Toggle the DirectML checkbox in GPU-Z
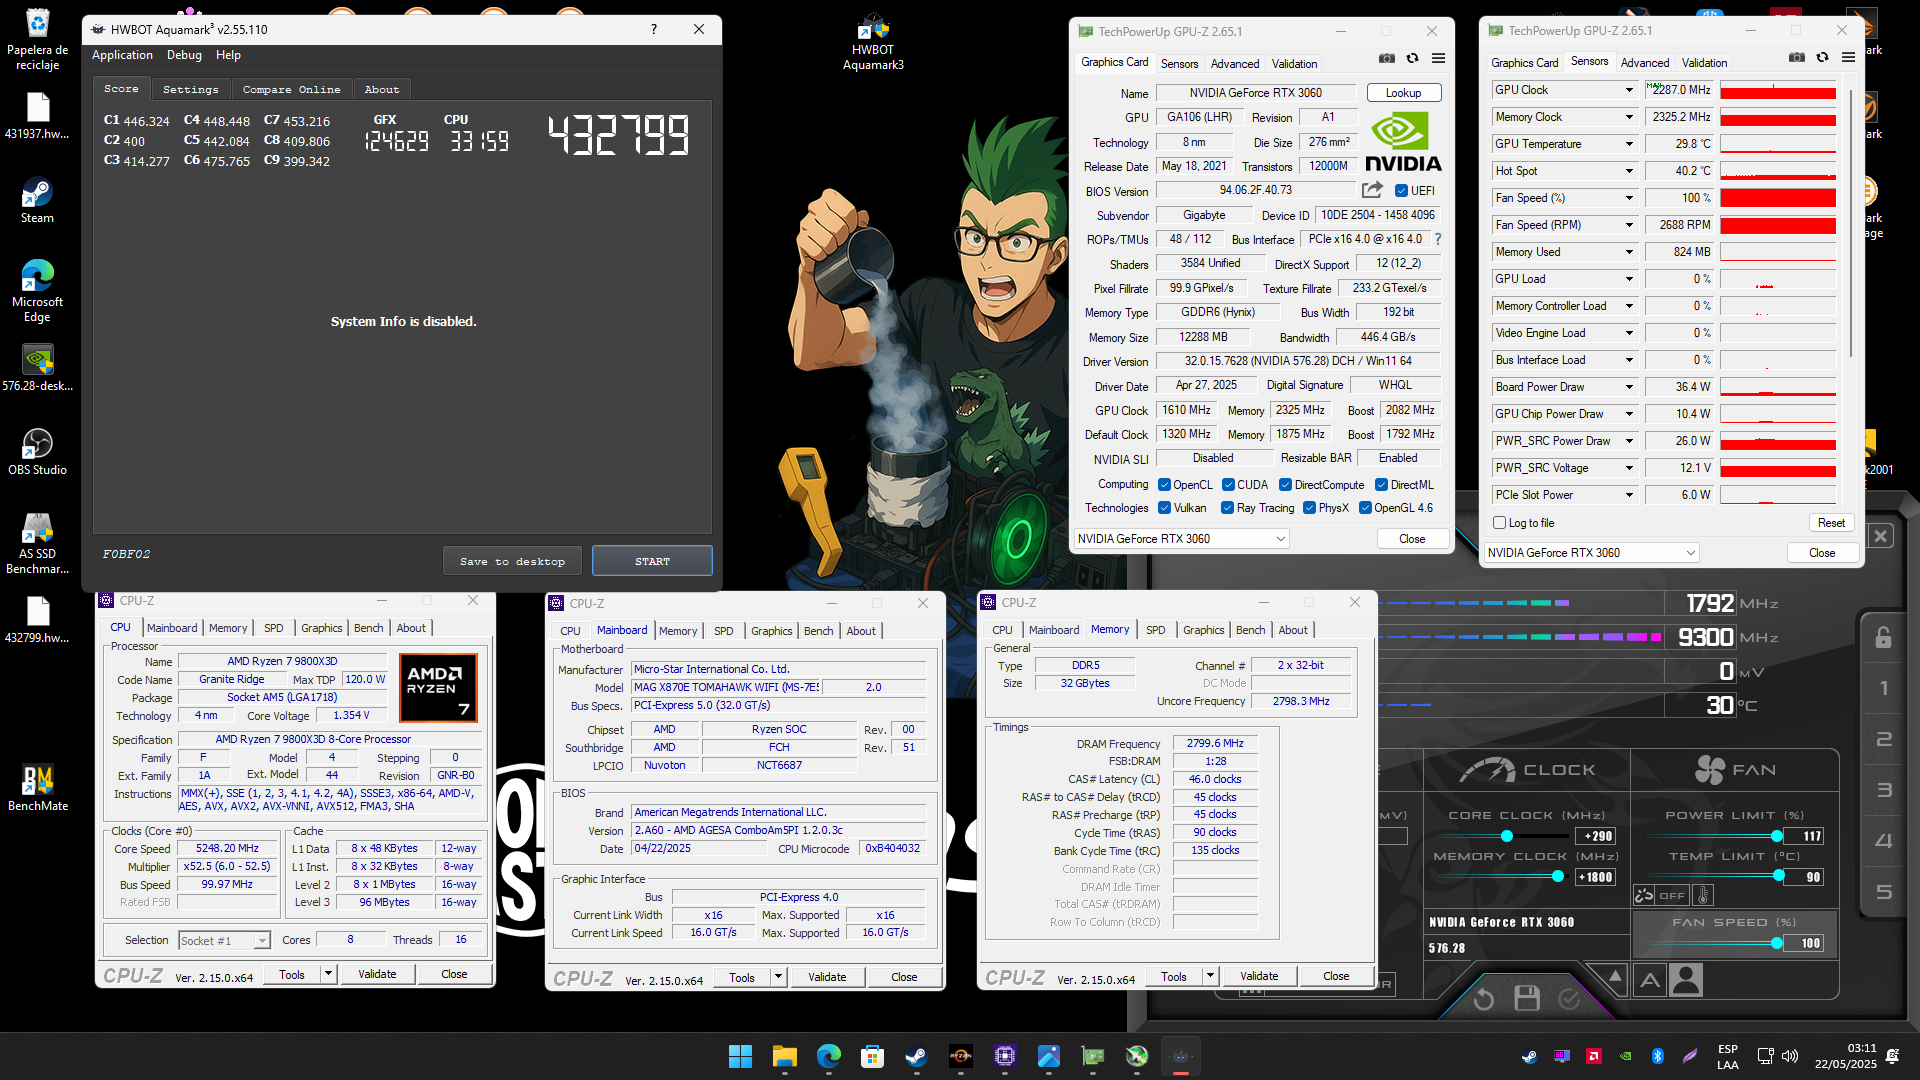The image size is (1920, 1080). click(1381, 484)
